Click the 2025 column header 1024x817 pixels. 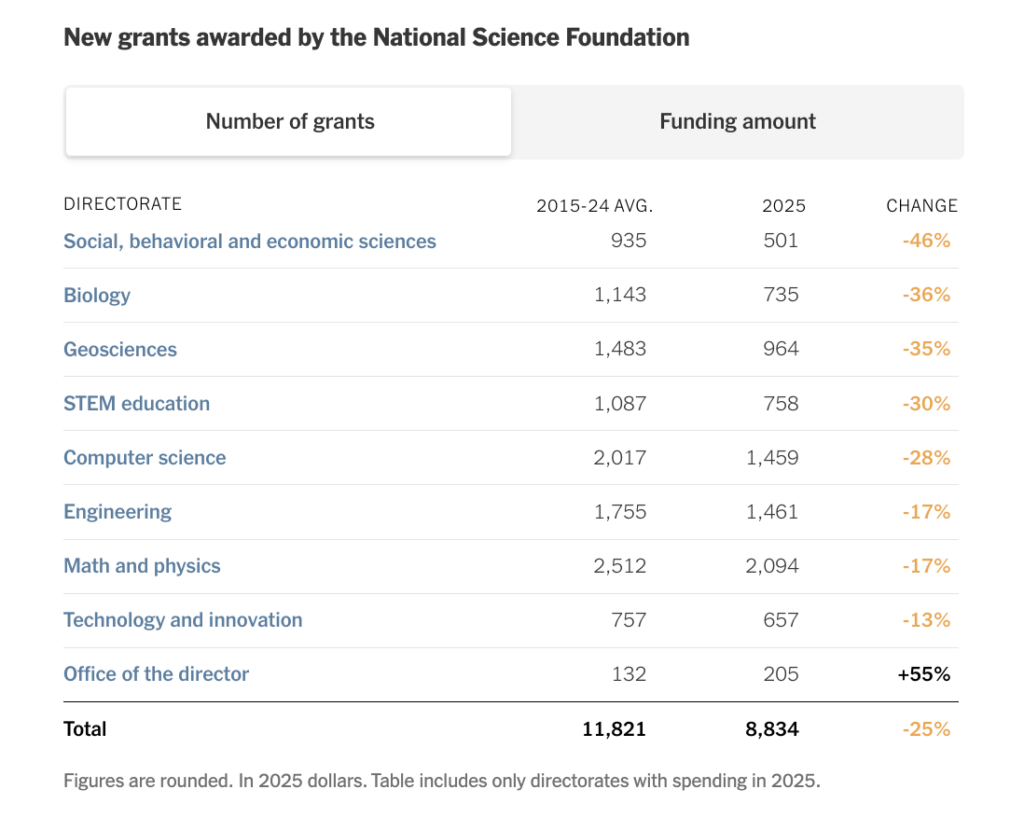(784, 206)
